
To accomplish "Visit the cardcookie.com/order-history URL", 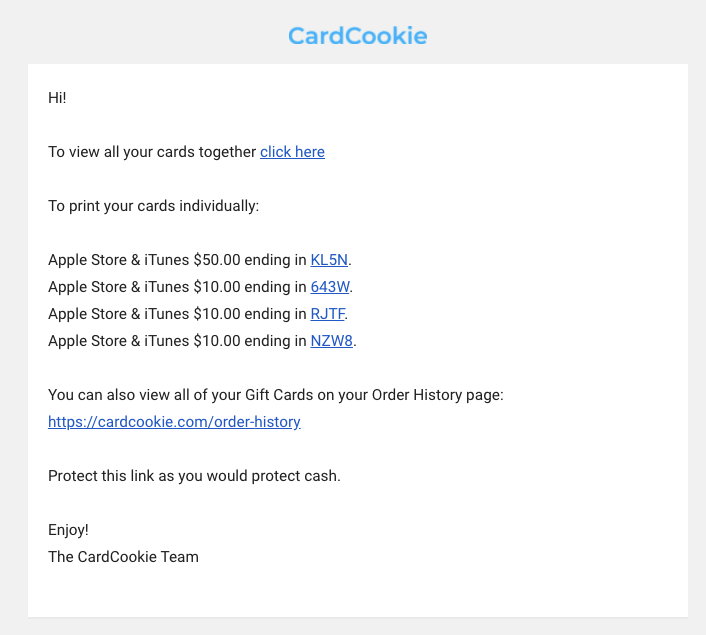I will (x=174, y=422).
